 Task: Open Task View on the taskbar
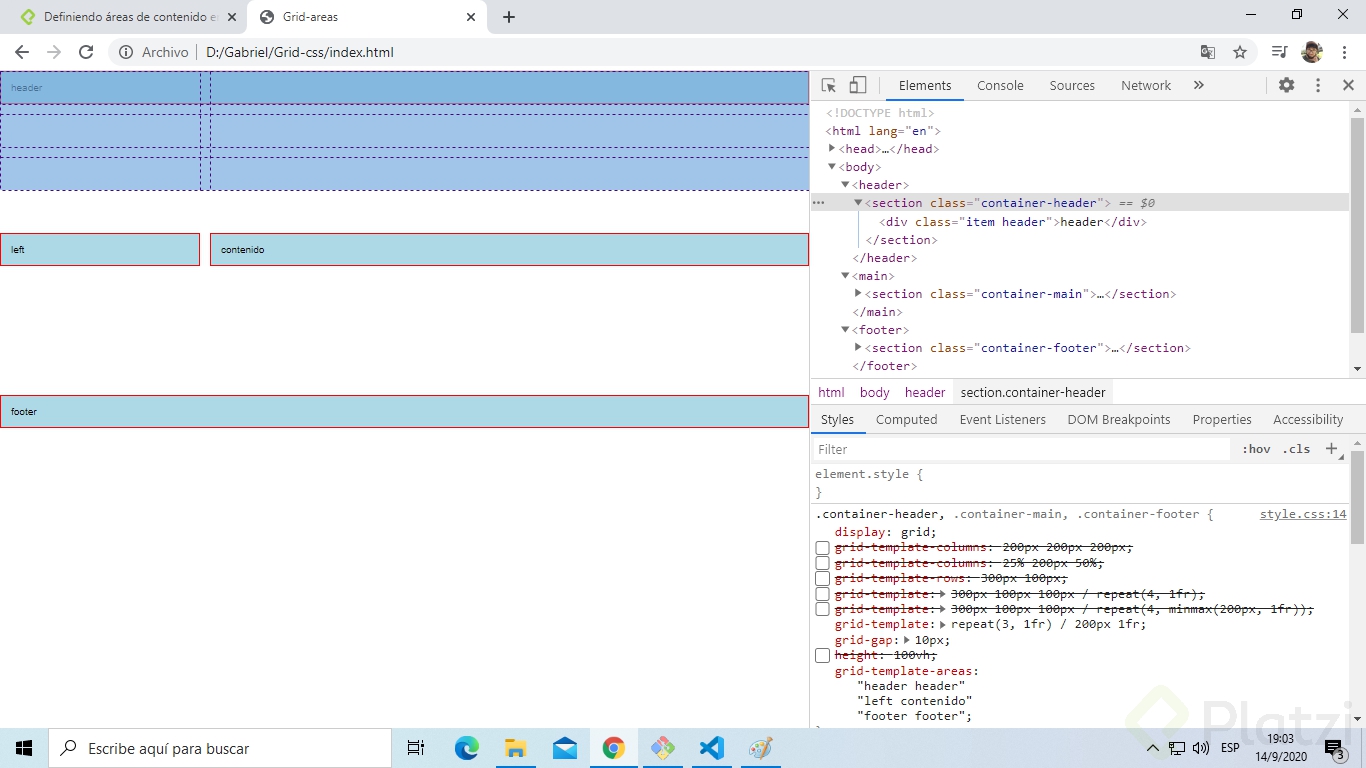[416, 748]
